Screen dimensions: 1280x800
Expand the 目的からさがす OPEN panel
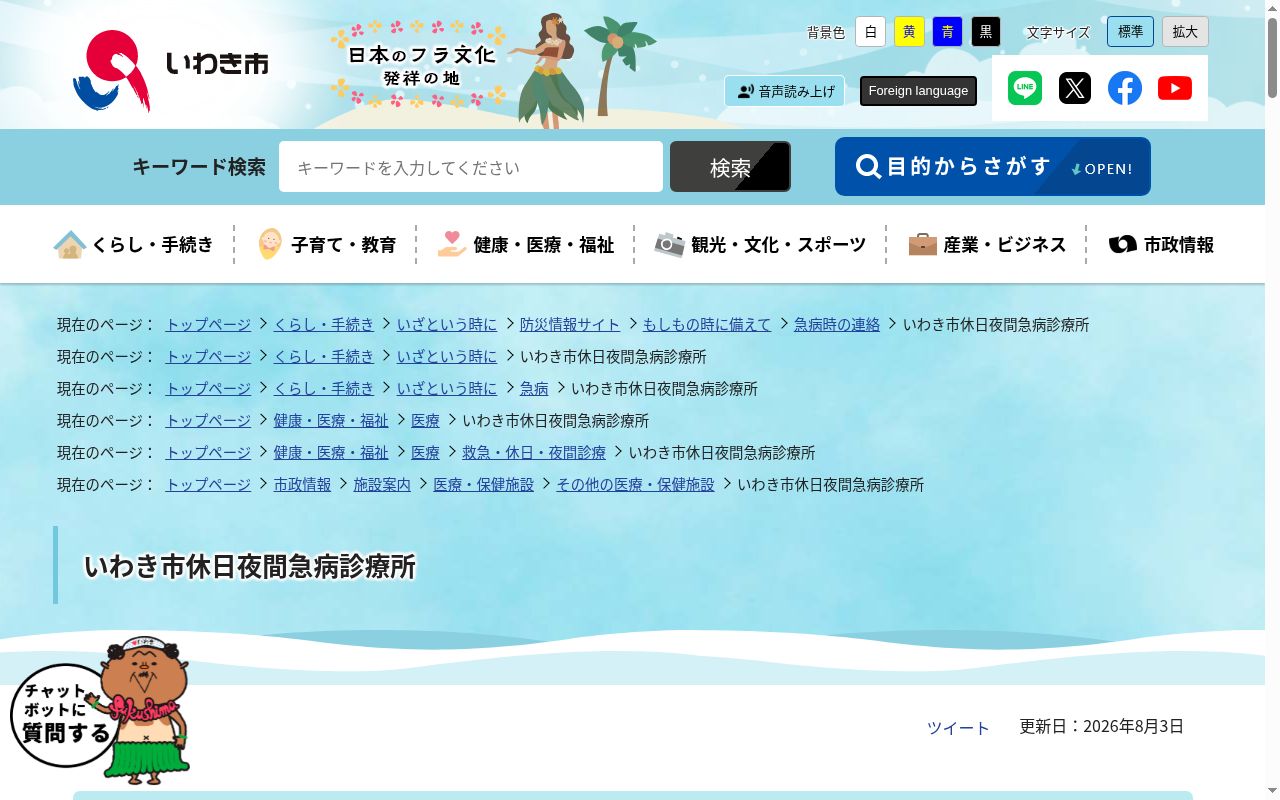pos(993,166)
